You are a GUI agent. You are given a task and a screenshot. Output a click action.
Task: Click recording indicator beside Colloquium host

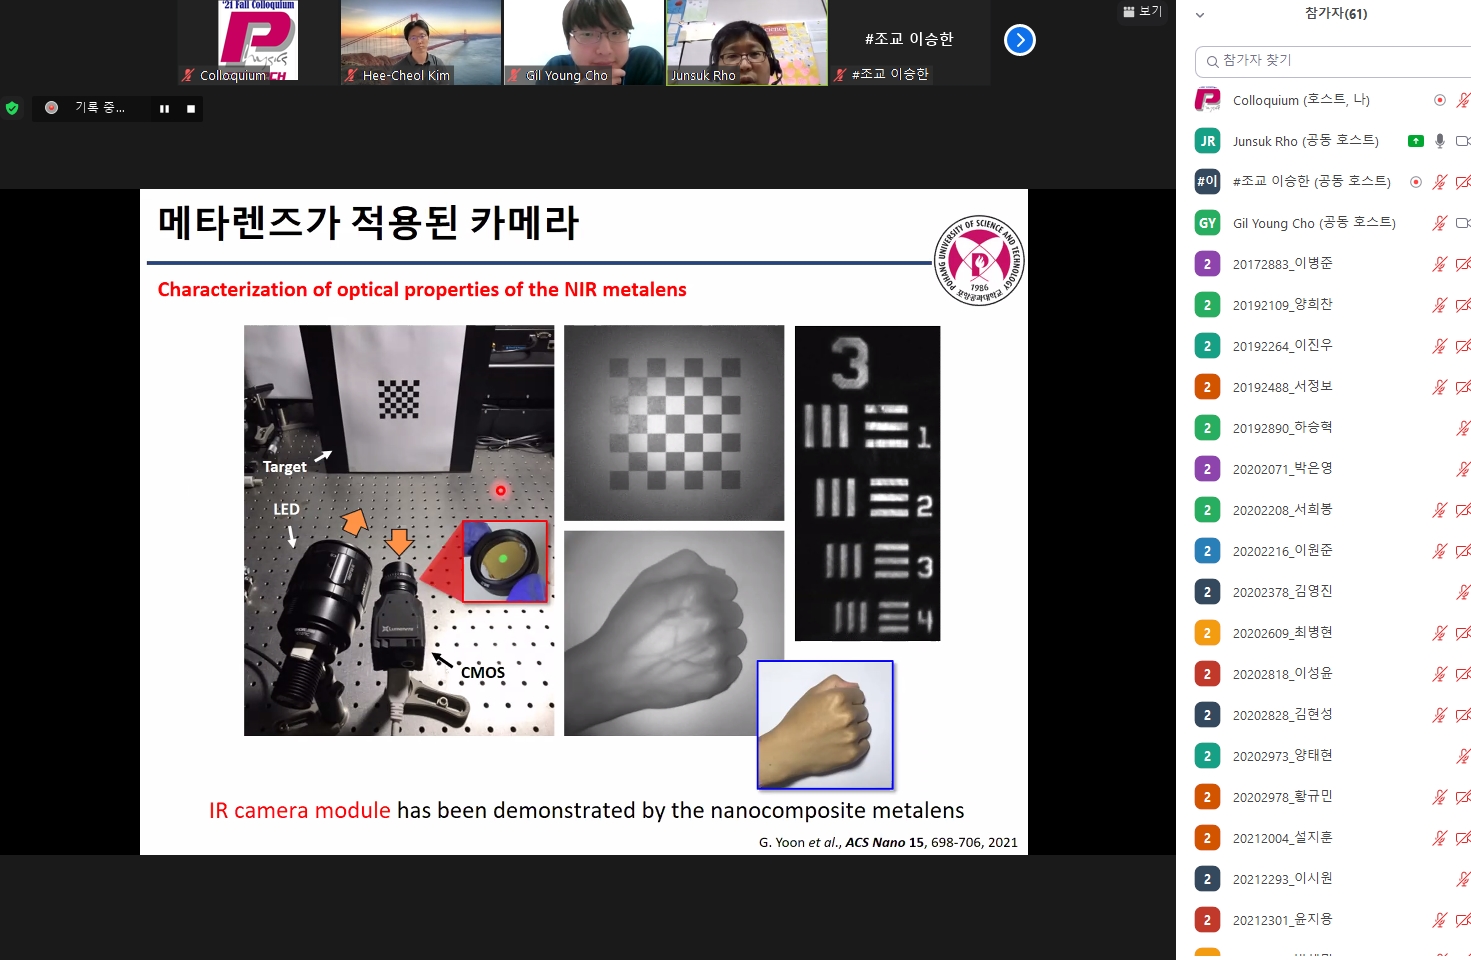pos(1440,100)
